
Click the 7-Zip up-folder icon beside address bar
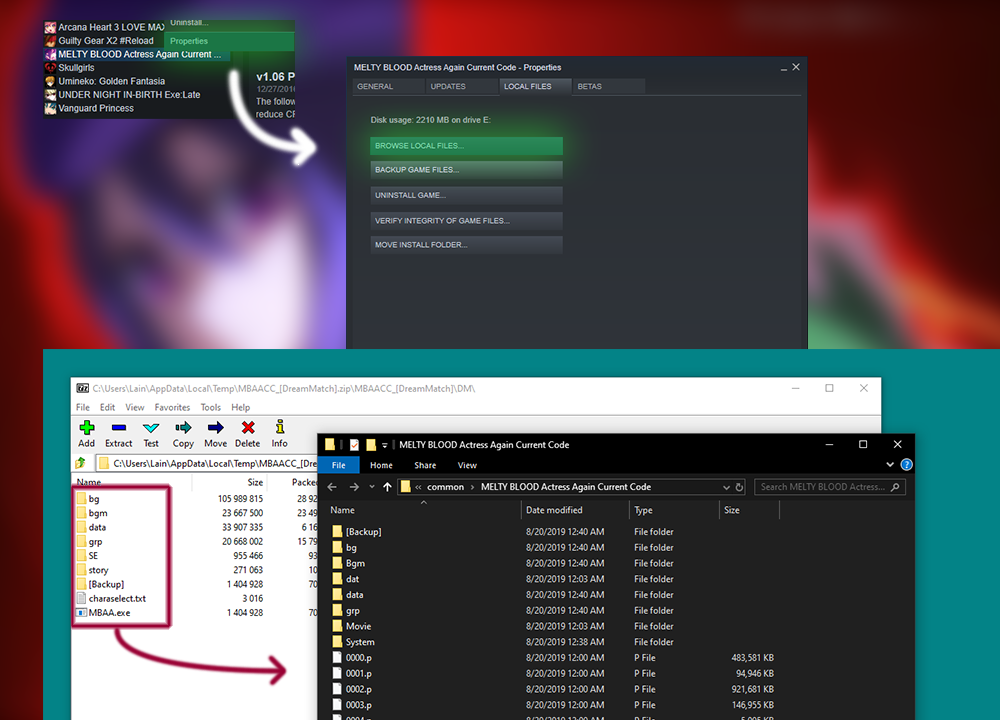coord(81,463)
